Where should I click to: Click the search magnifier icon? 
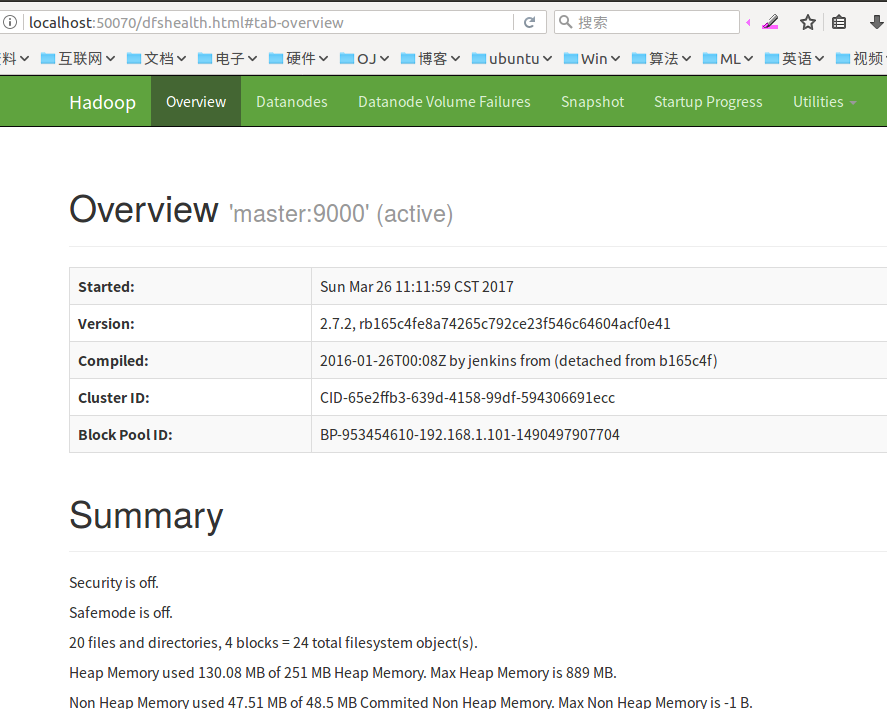pos(565,22)
